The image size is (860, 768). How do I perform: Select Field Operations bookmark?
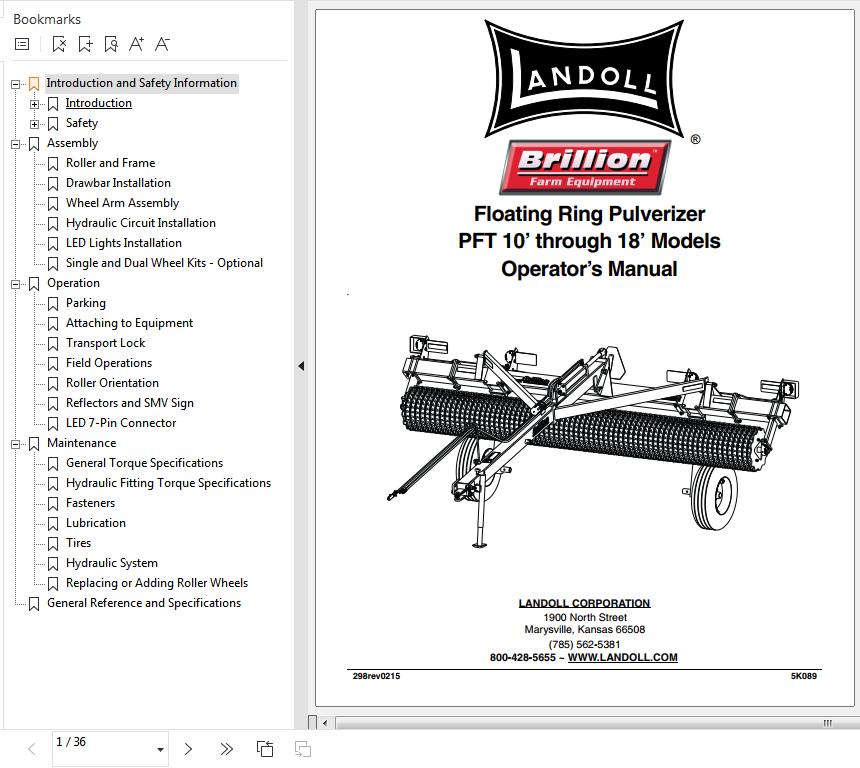109,363
